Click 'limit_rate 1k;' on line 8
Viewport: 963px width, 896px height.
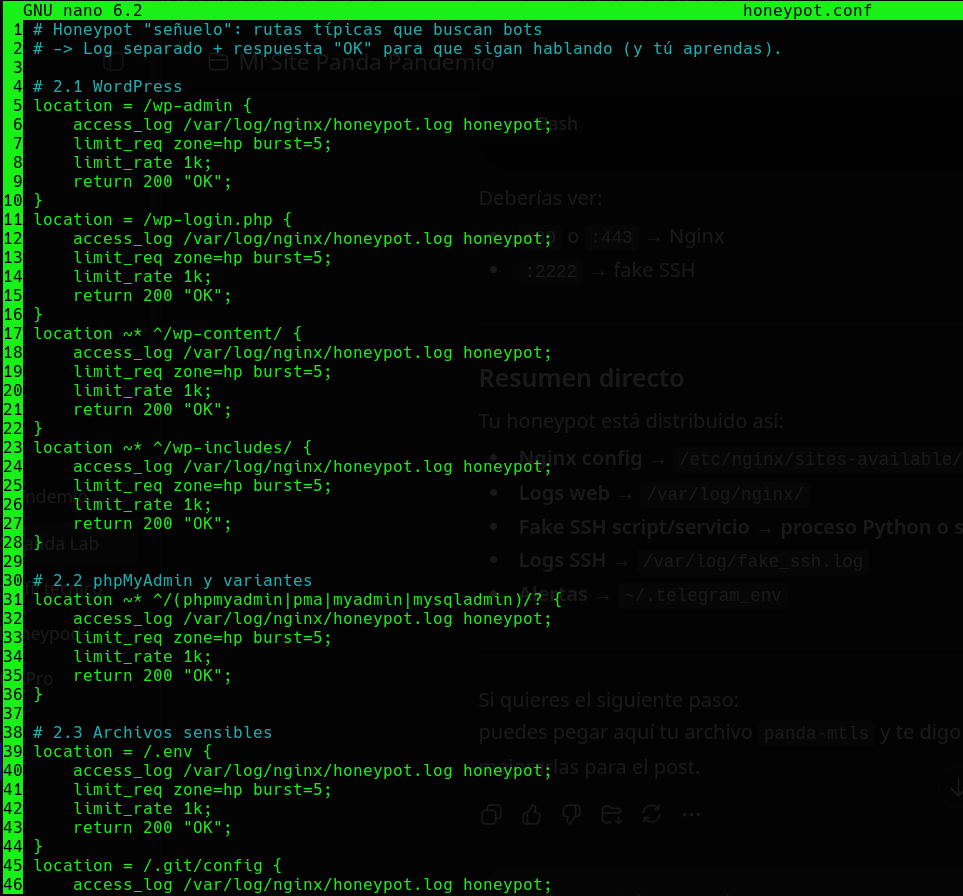[142, 163]
